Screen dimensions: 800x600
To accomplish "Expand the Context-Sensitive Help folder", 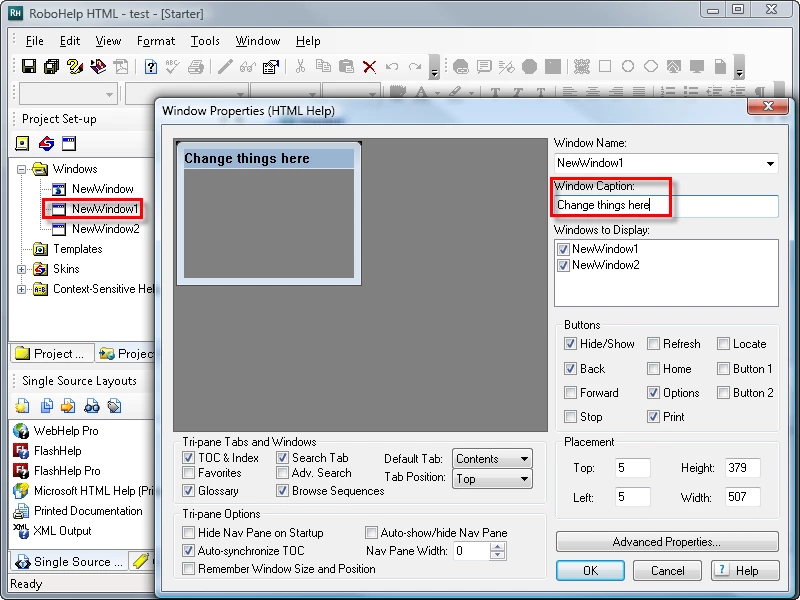I will click(x=21, y=289).
